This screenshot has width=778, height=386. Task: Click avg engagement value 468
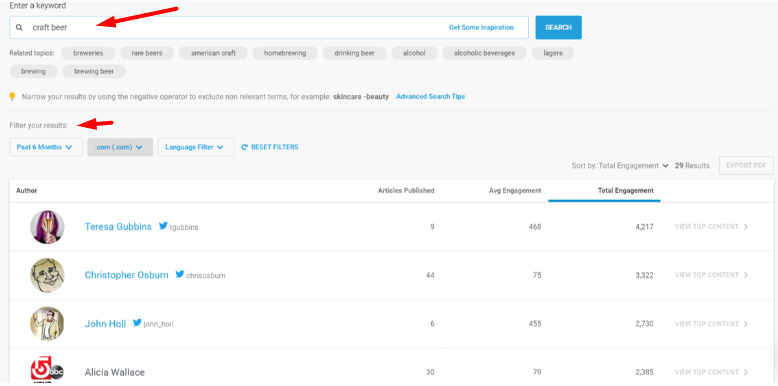tap(535, 227)
